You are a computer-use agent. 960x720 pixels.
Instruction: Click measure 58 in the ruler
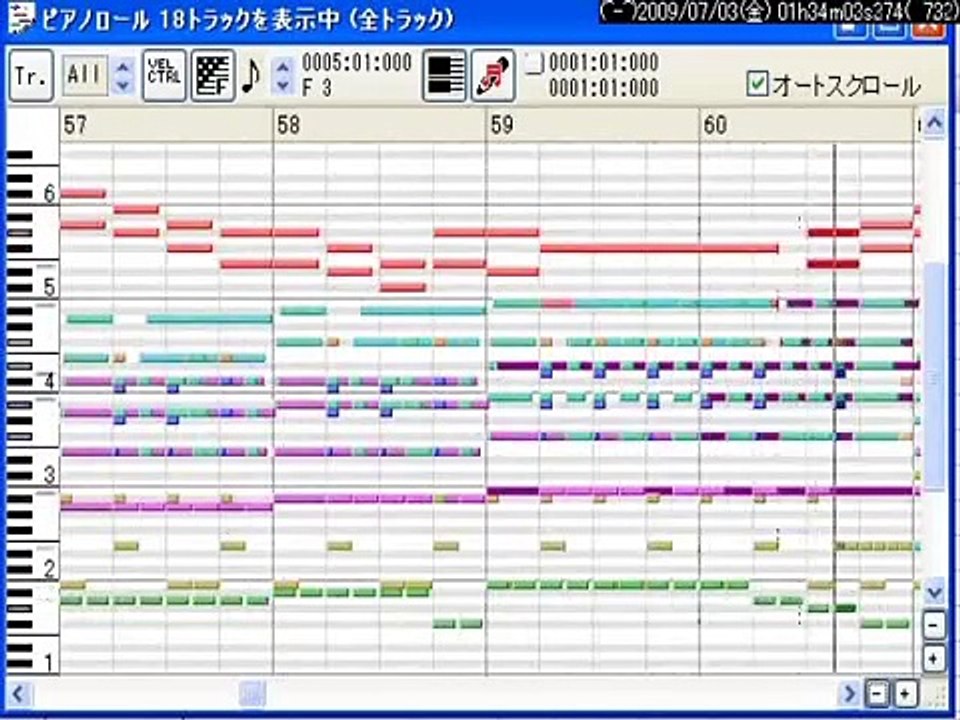coord(288,125)
